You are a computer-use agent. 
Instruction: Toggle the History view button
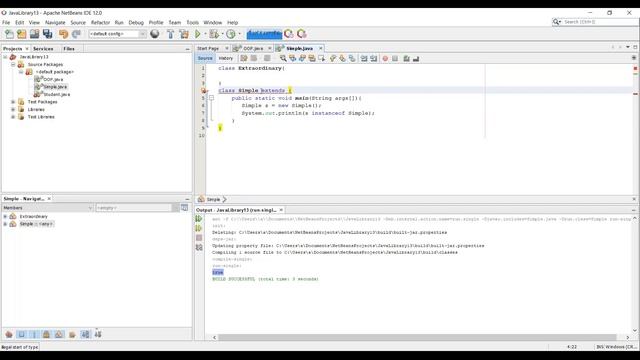tap(226, 58)
